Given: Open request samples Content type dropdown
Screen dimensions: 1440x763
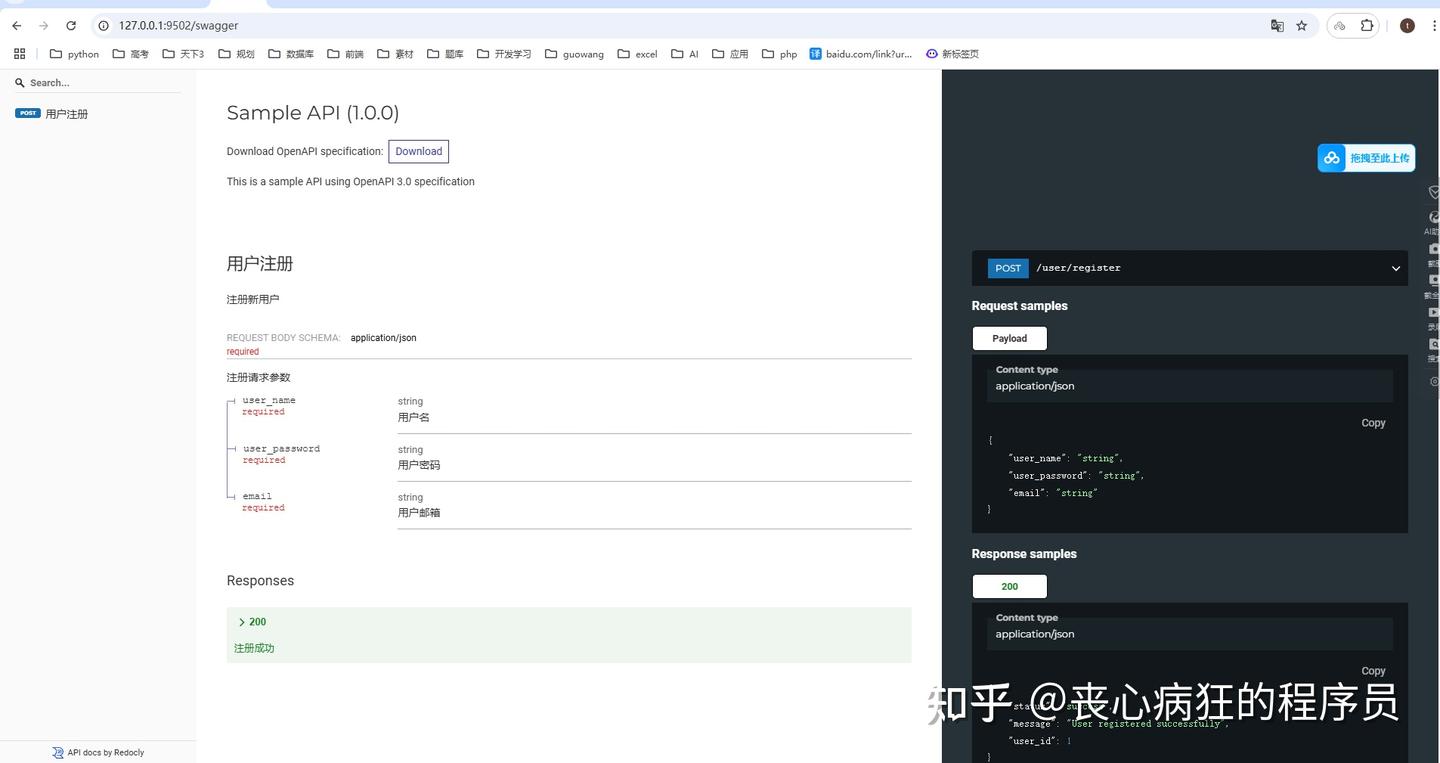Looking at the screenshot, I should click(x=1190, y=386).
